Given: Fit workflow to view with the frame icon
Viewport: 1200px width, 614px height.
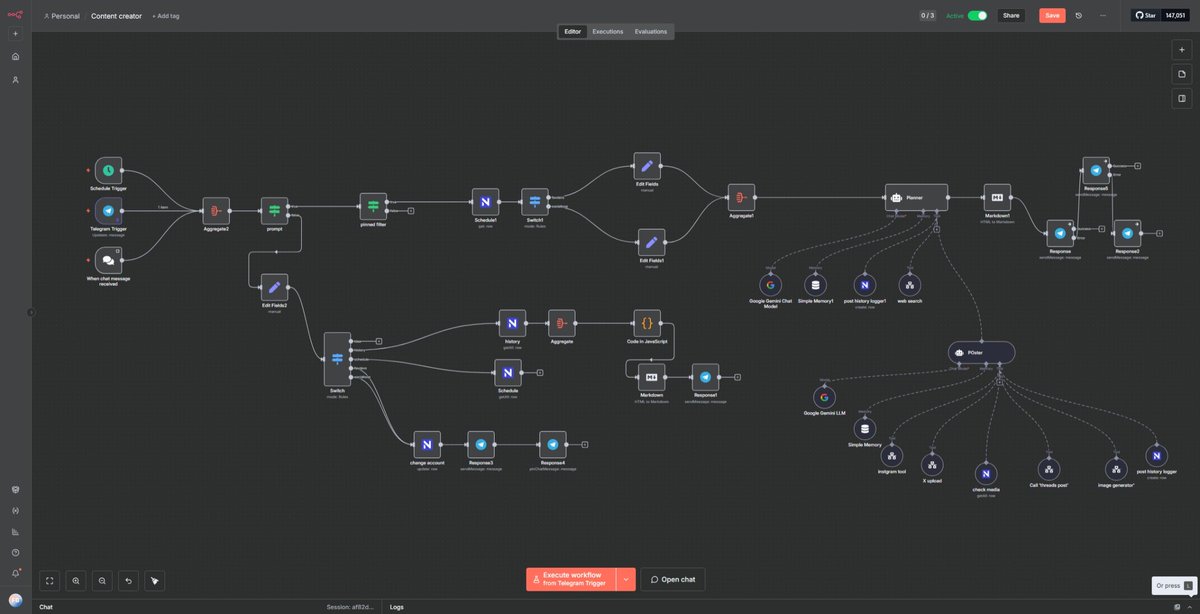Looking at the screenshot, I should (48, 580).
